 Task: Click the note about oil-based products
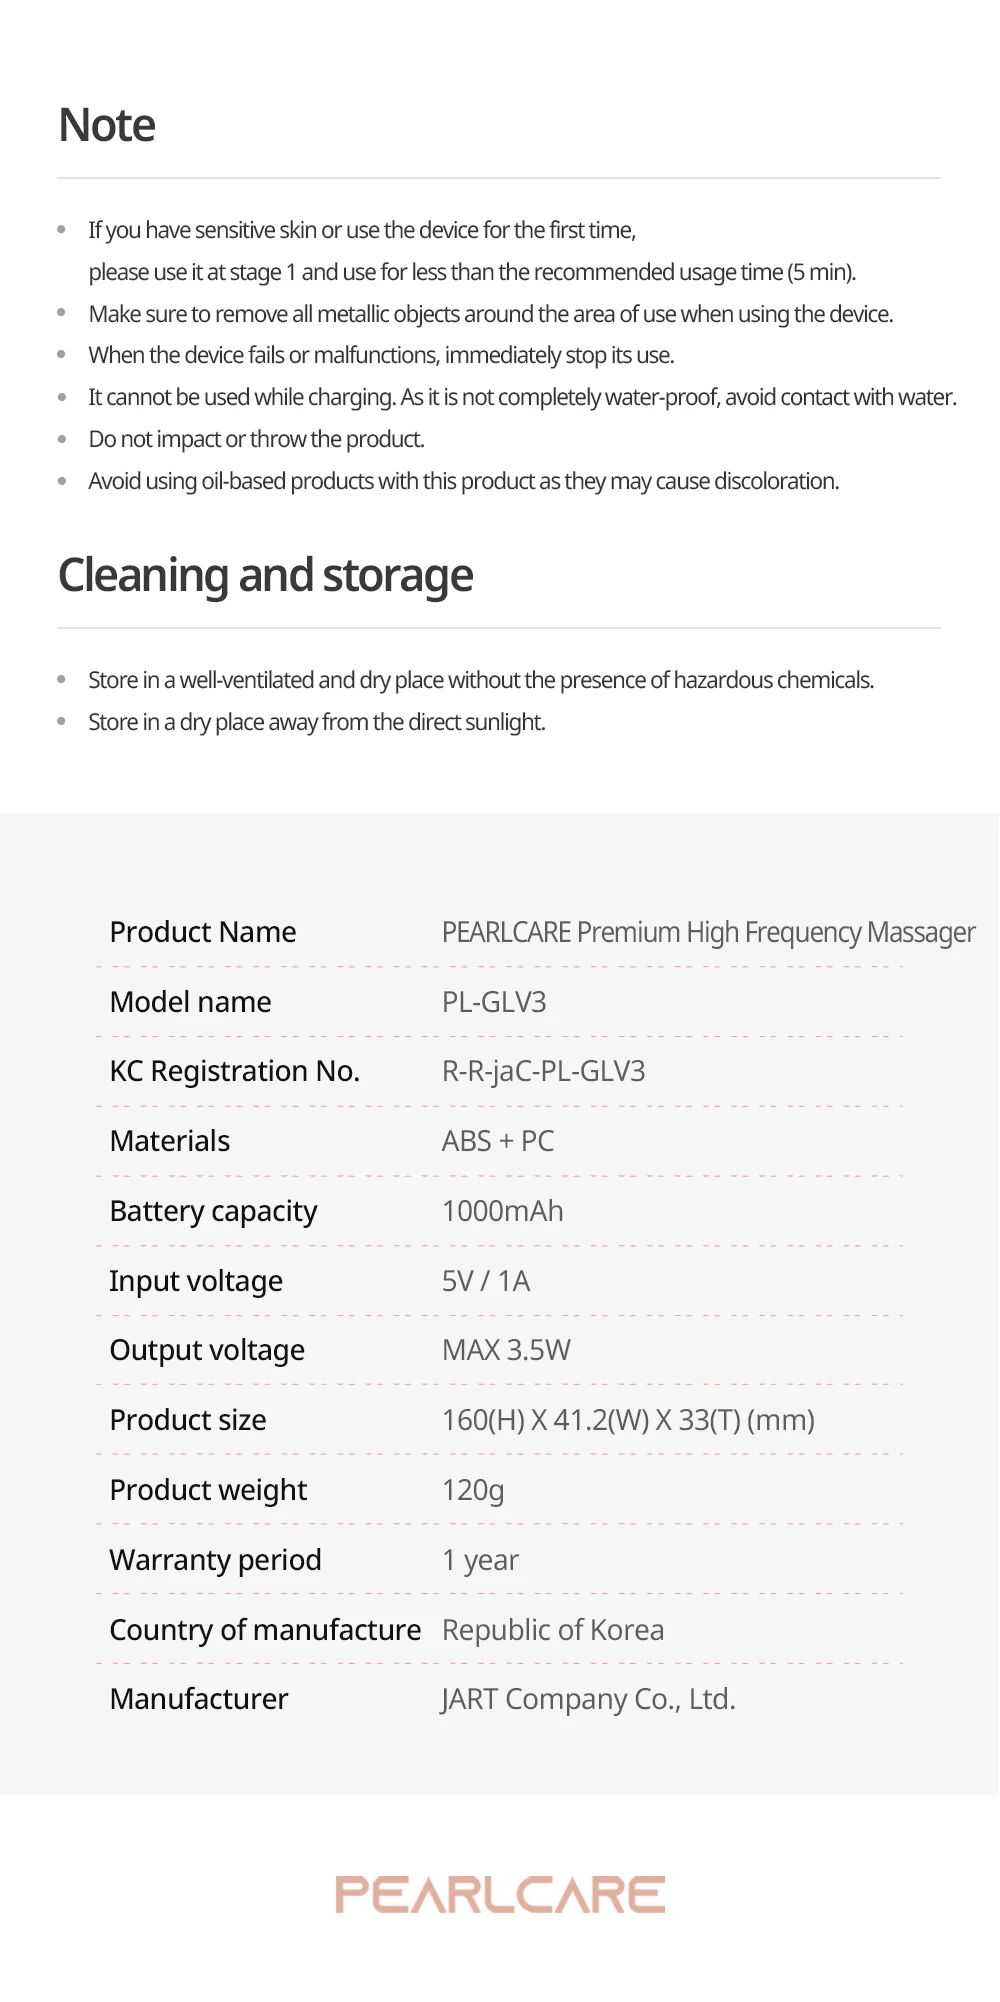[463, 482]
